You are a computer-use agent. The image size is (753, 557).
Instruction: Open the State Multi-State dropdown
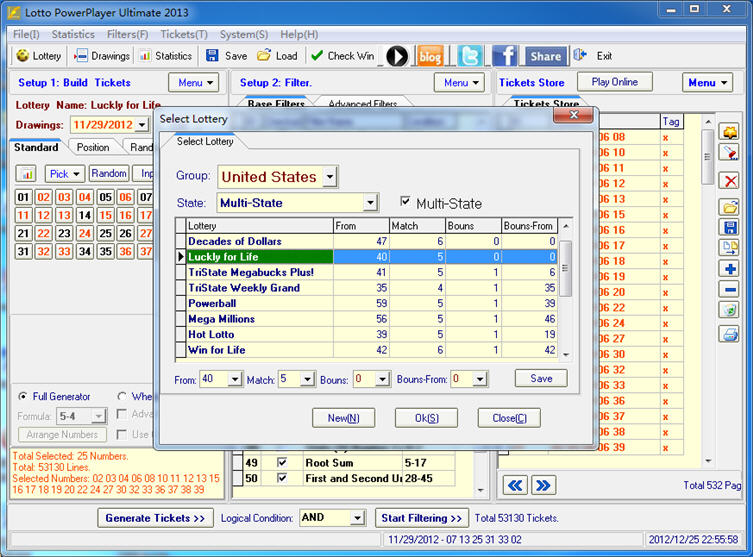point(370,203)
